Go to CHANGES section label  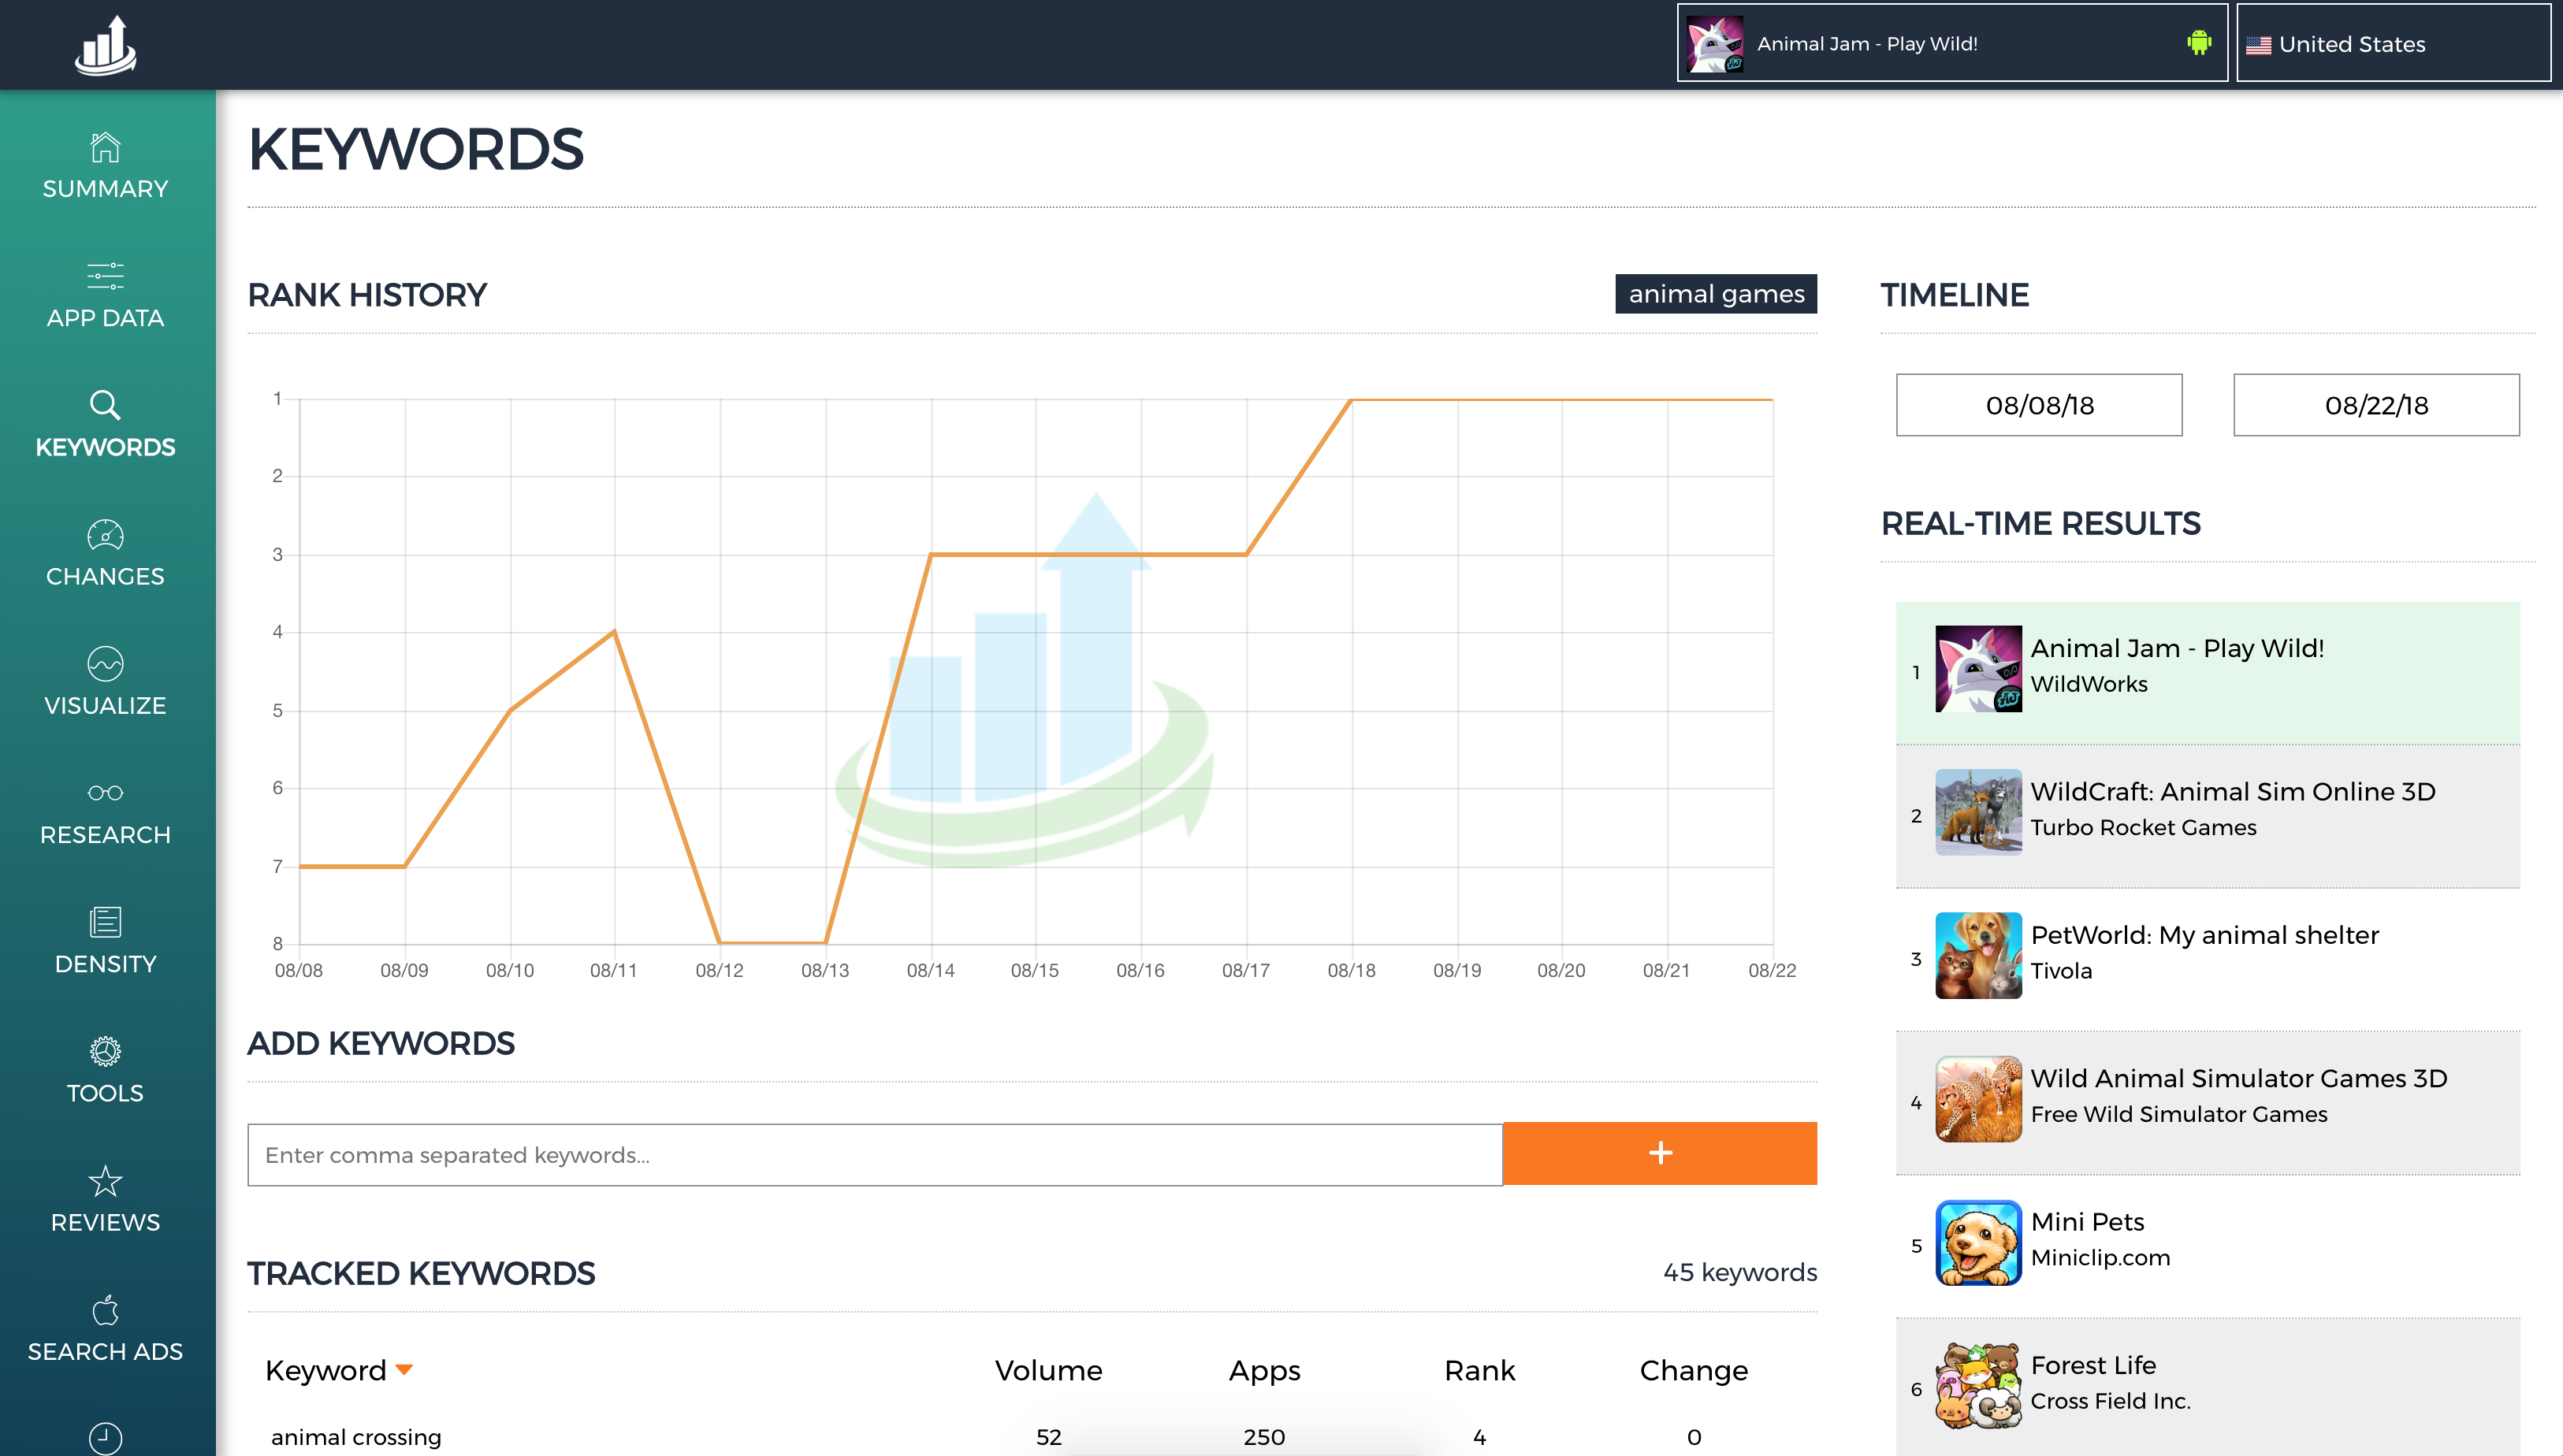105,577
